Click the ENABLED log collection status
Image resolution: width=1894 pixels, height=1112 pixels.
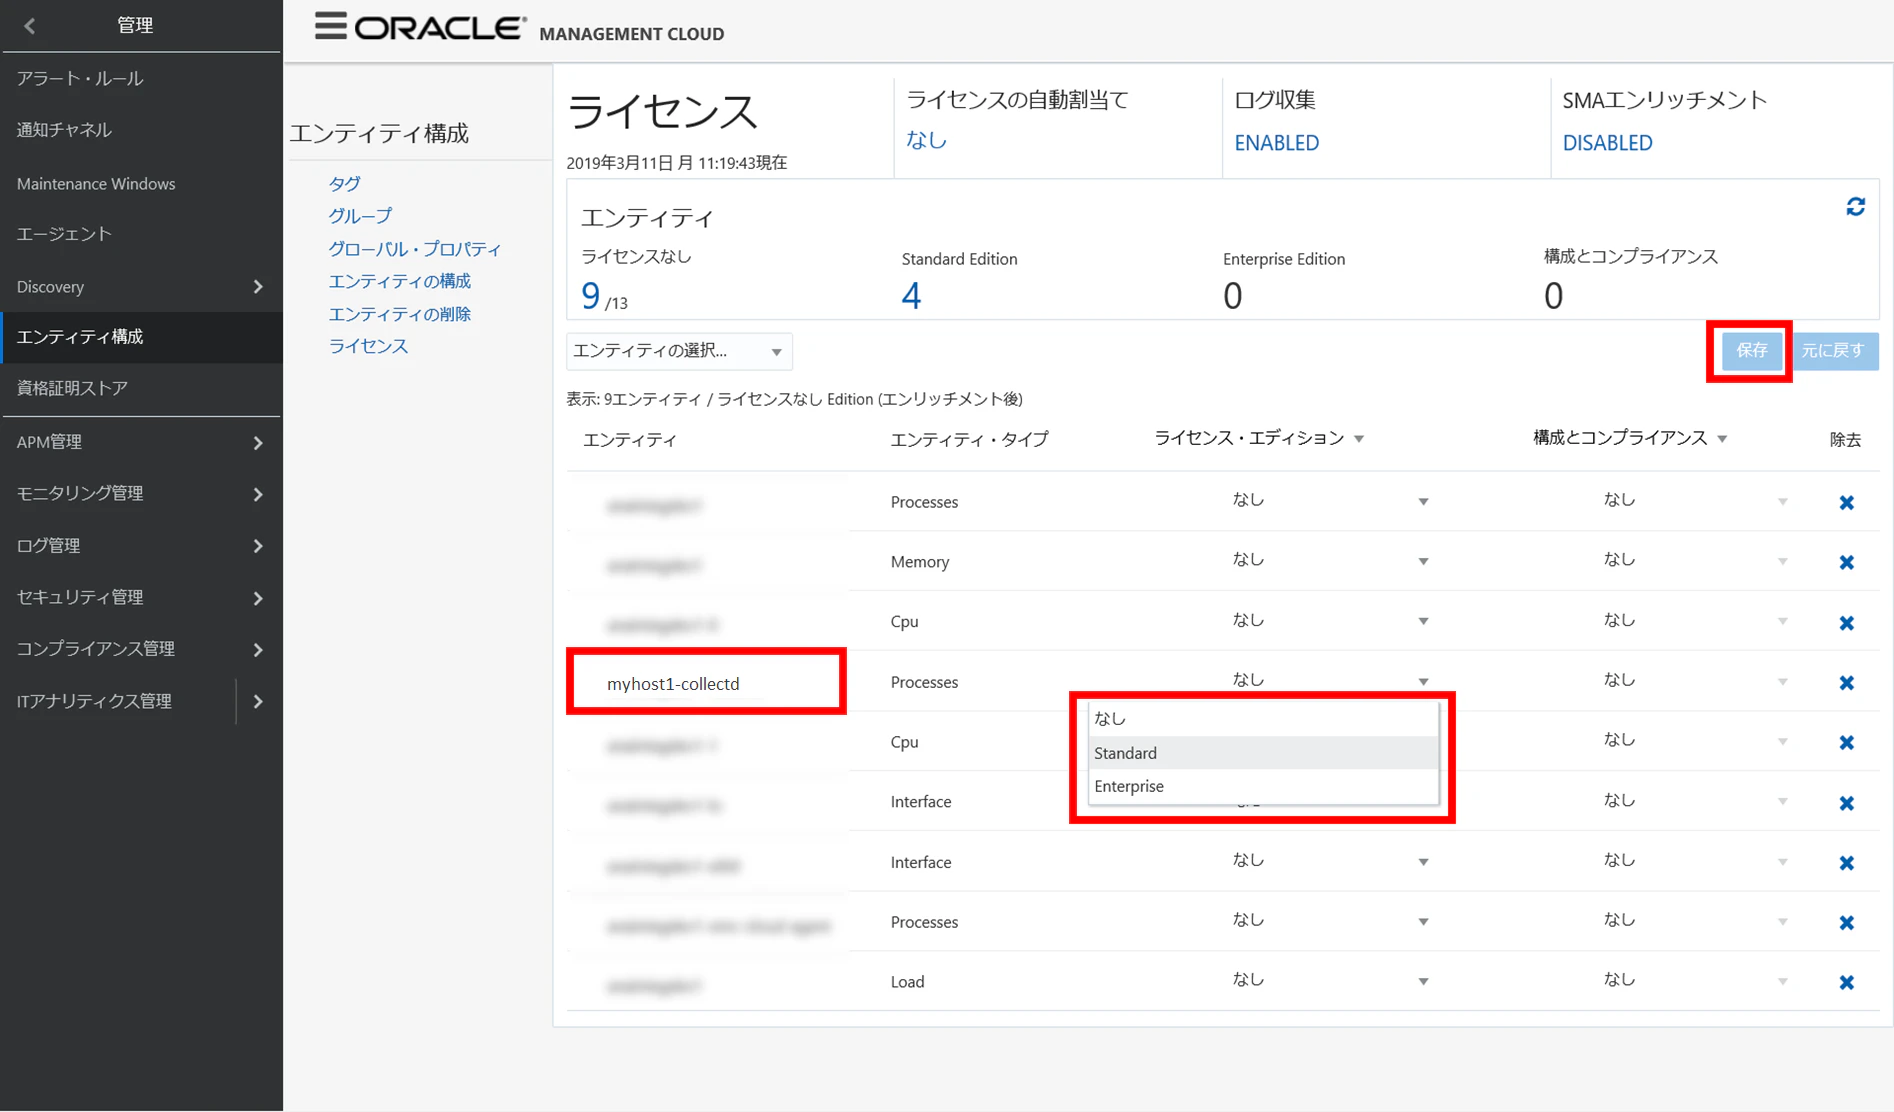[1276, 143]
